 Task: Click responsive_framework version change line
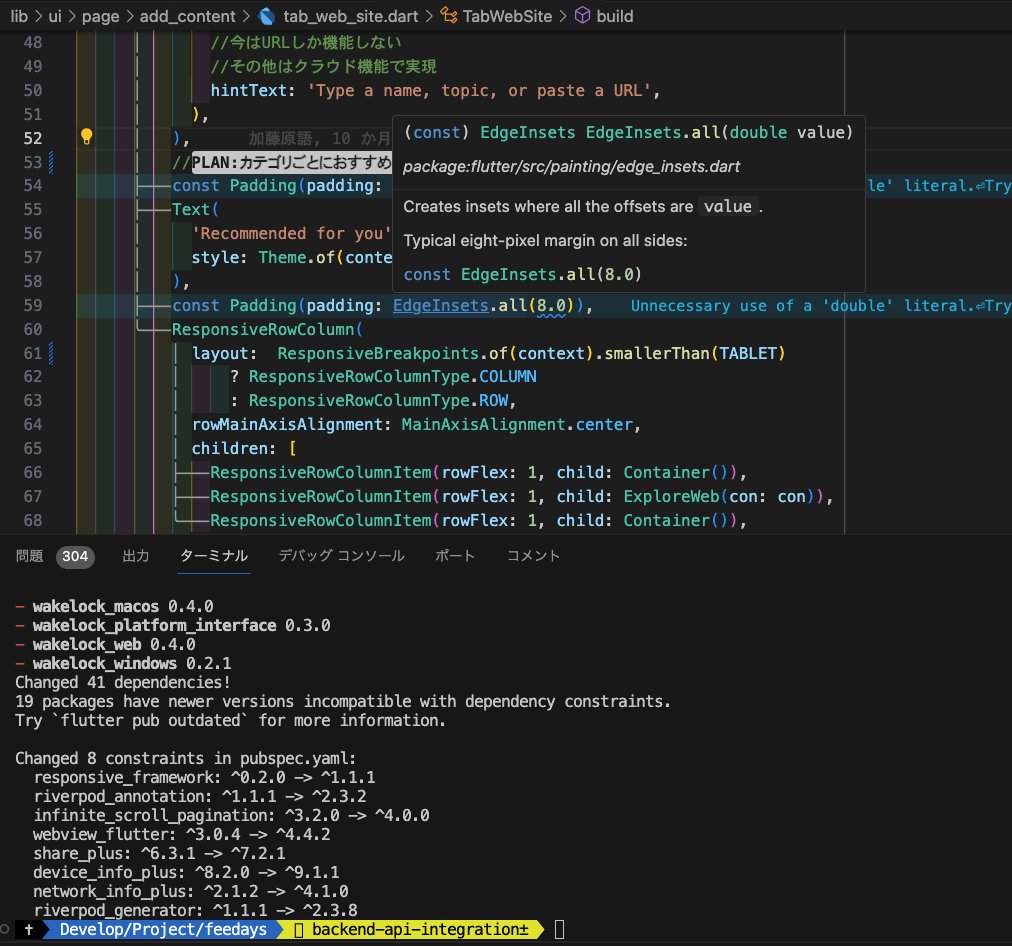pyautogui.click(x=205, y=778)
